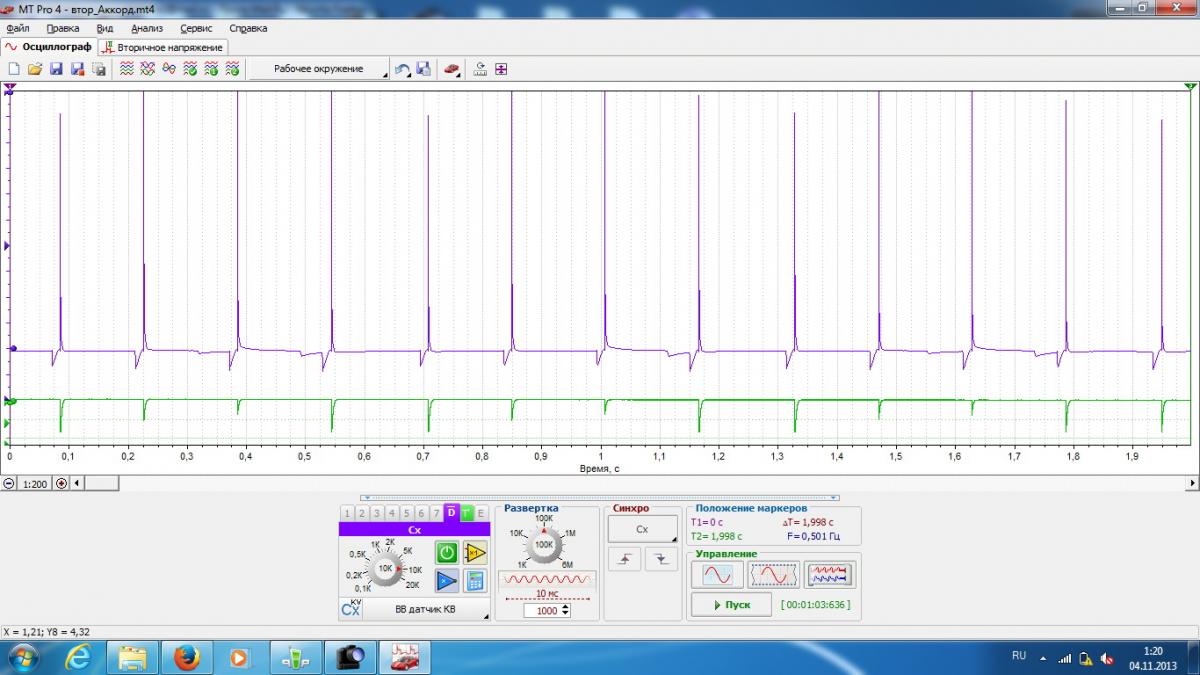Open file with the folder icon

(34, 69)
